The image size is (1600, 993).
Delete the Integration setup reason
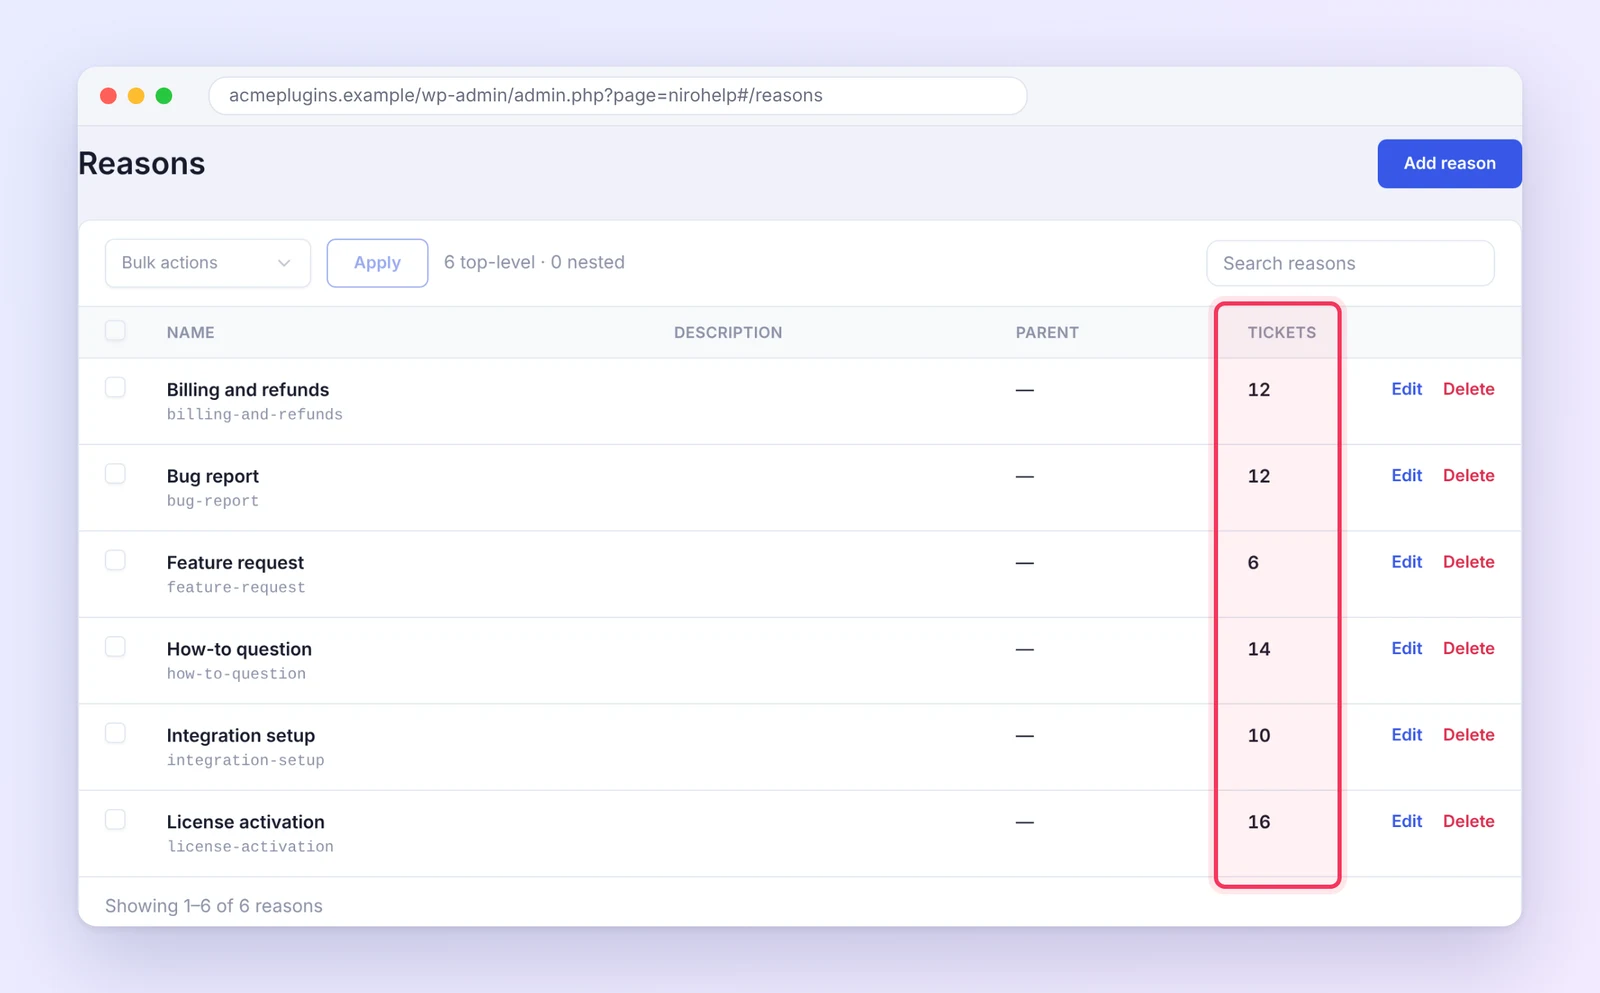point(1468,735)
